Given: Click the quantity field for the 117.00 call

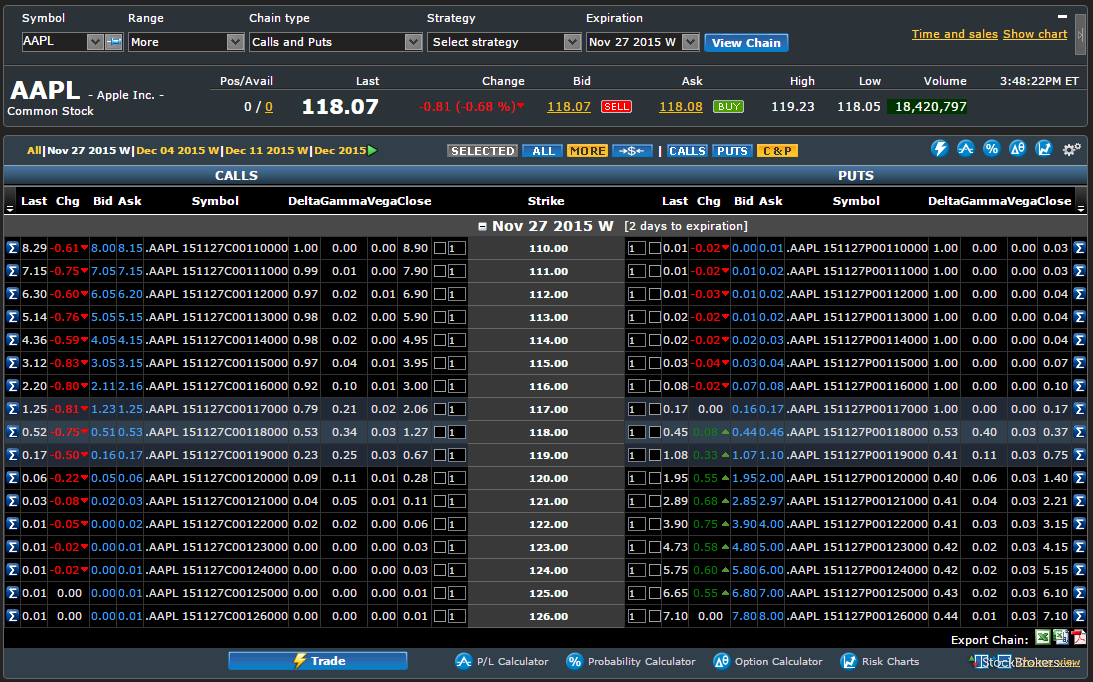Looking at the screenshot, I should click(x=457, y=409).
